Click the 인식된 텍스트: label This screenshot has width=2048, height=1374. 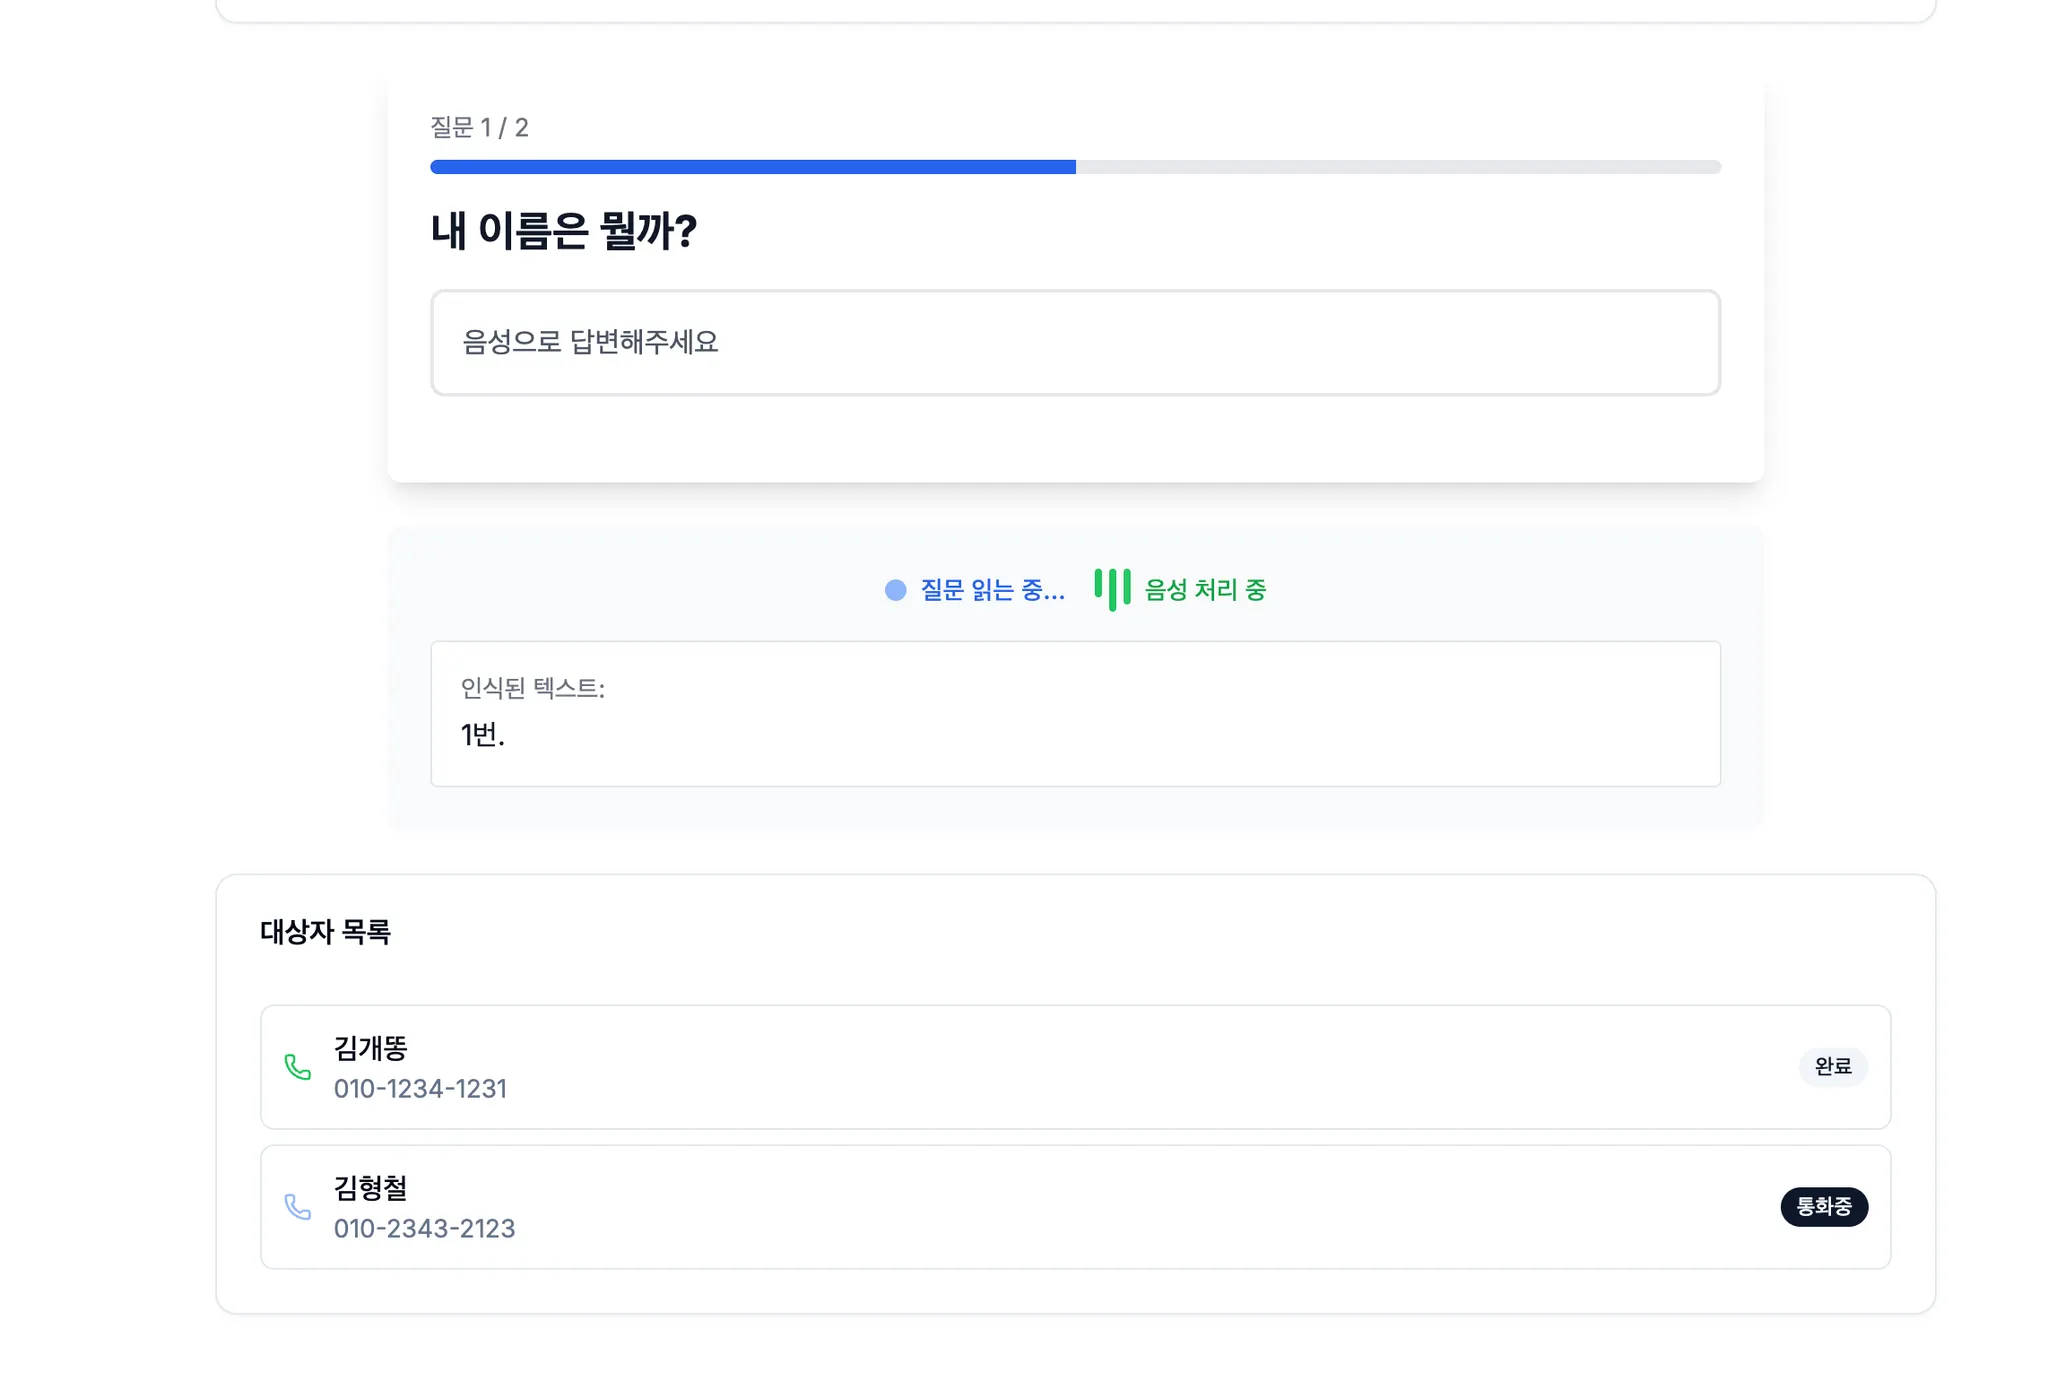(x=532, y=688)
